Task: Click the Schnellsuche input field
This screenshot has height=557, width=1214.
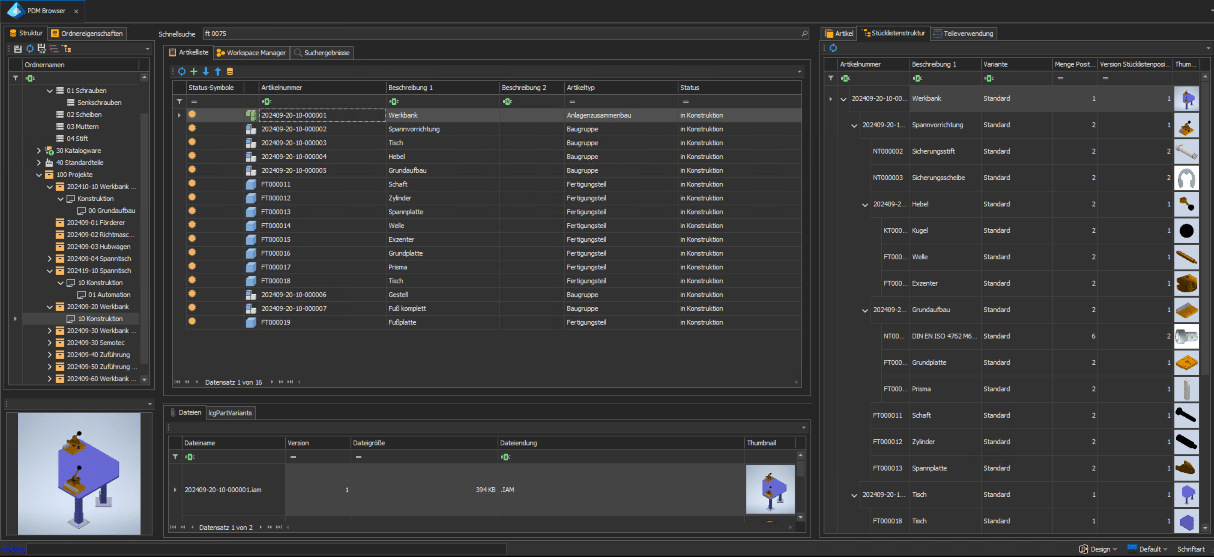Action: [x=500, y=34]
